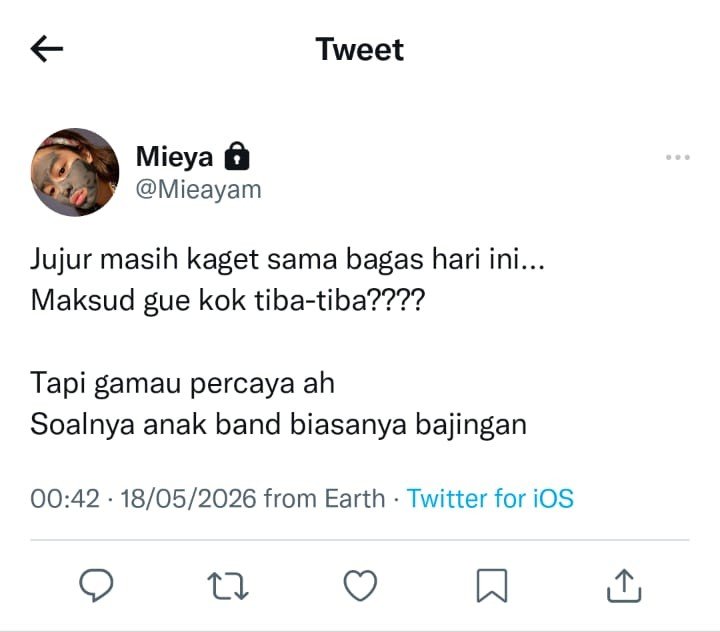The width and height of the screenshot is (720, 632).
Task: Open the three-dot more options menu
Action: pyautogui.click(x=678, y=157)
